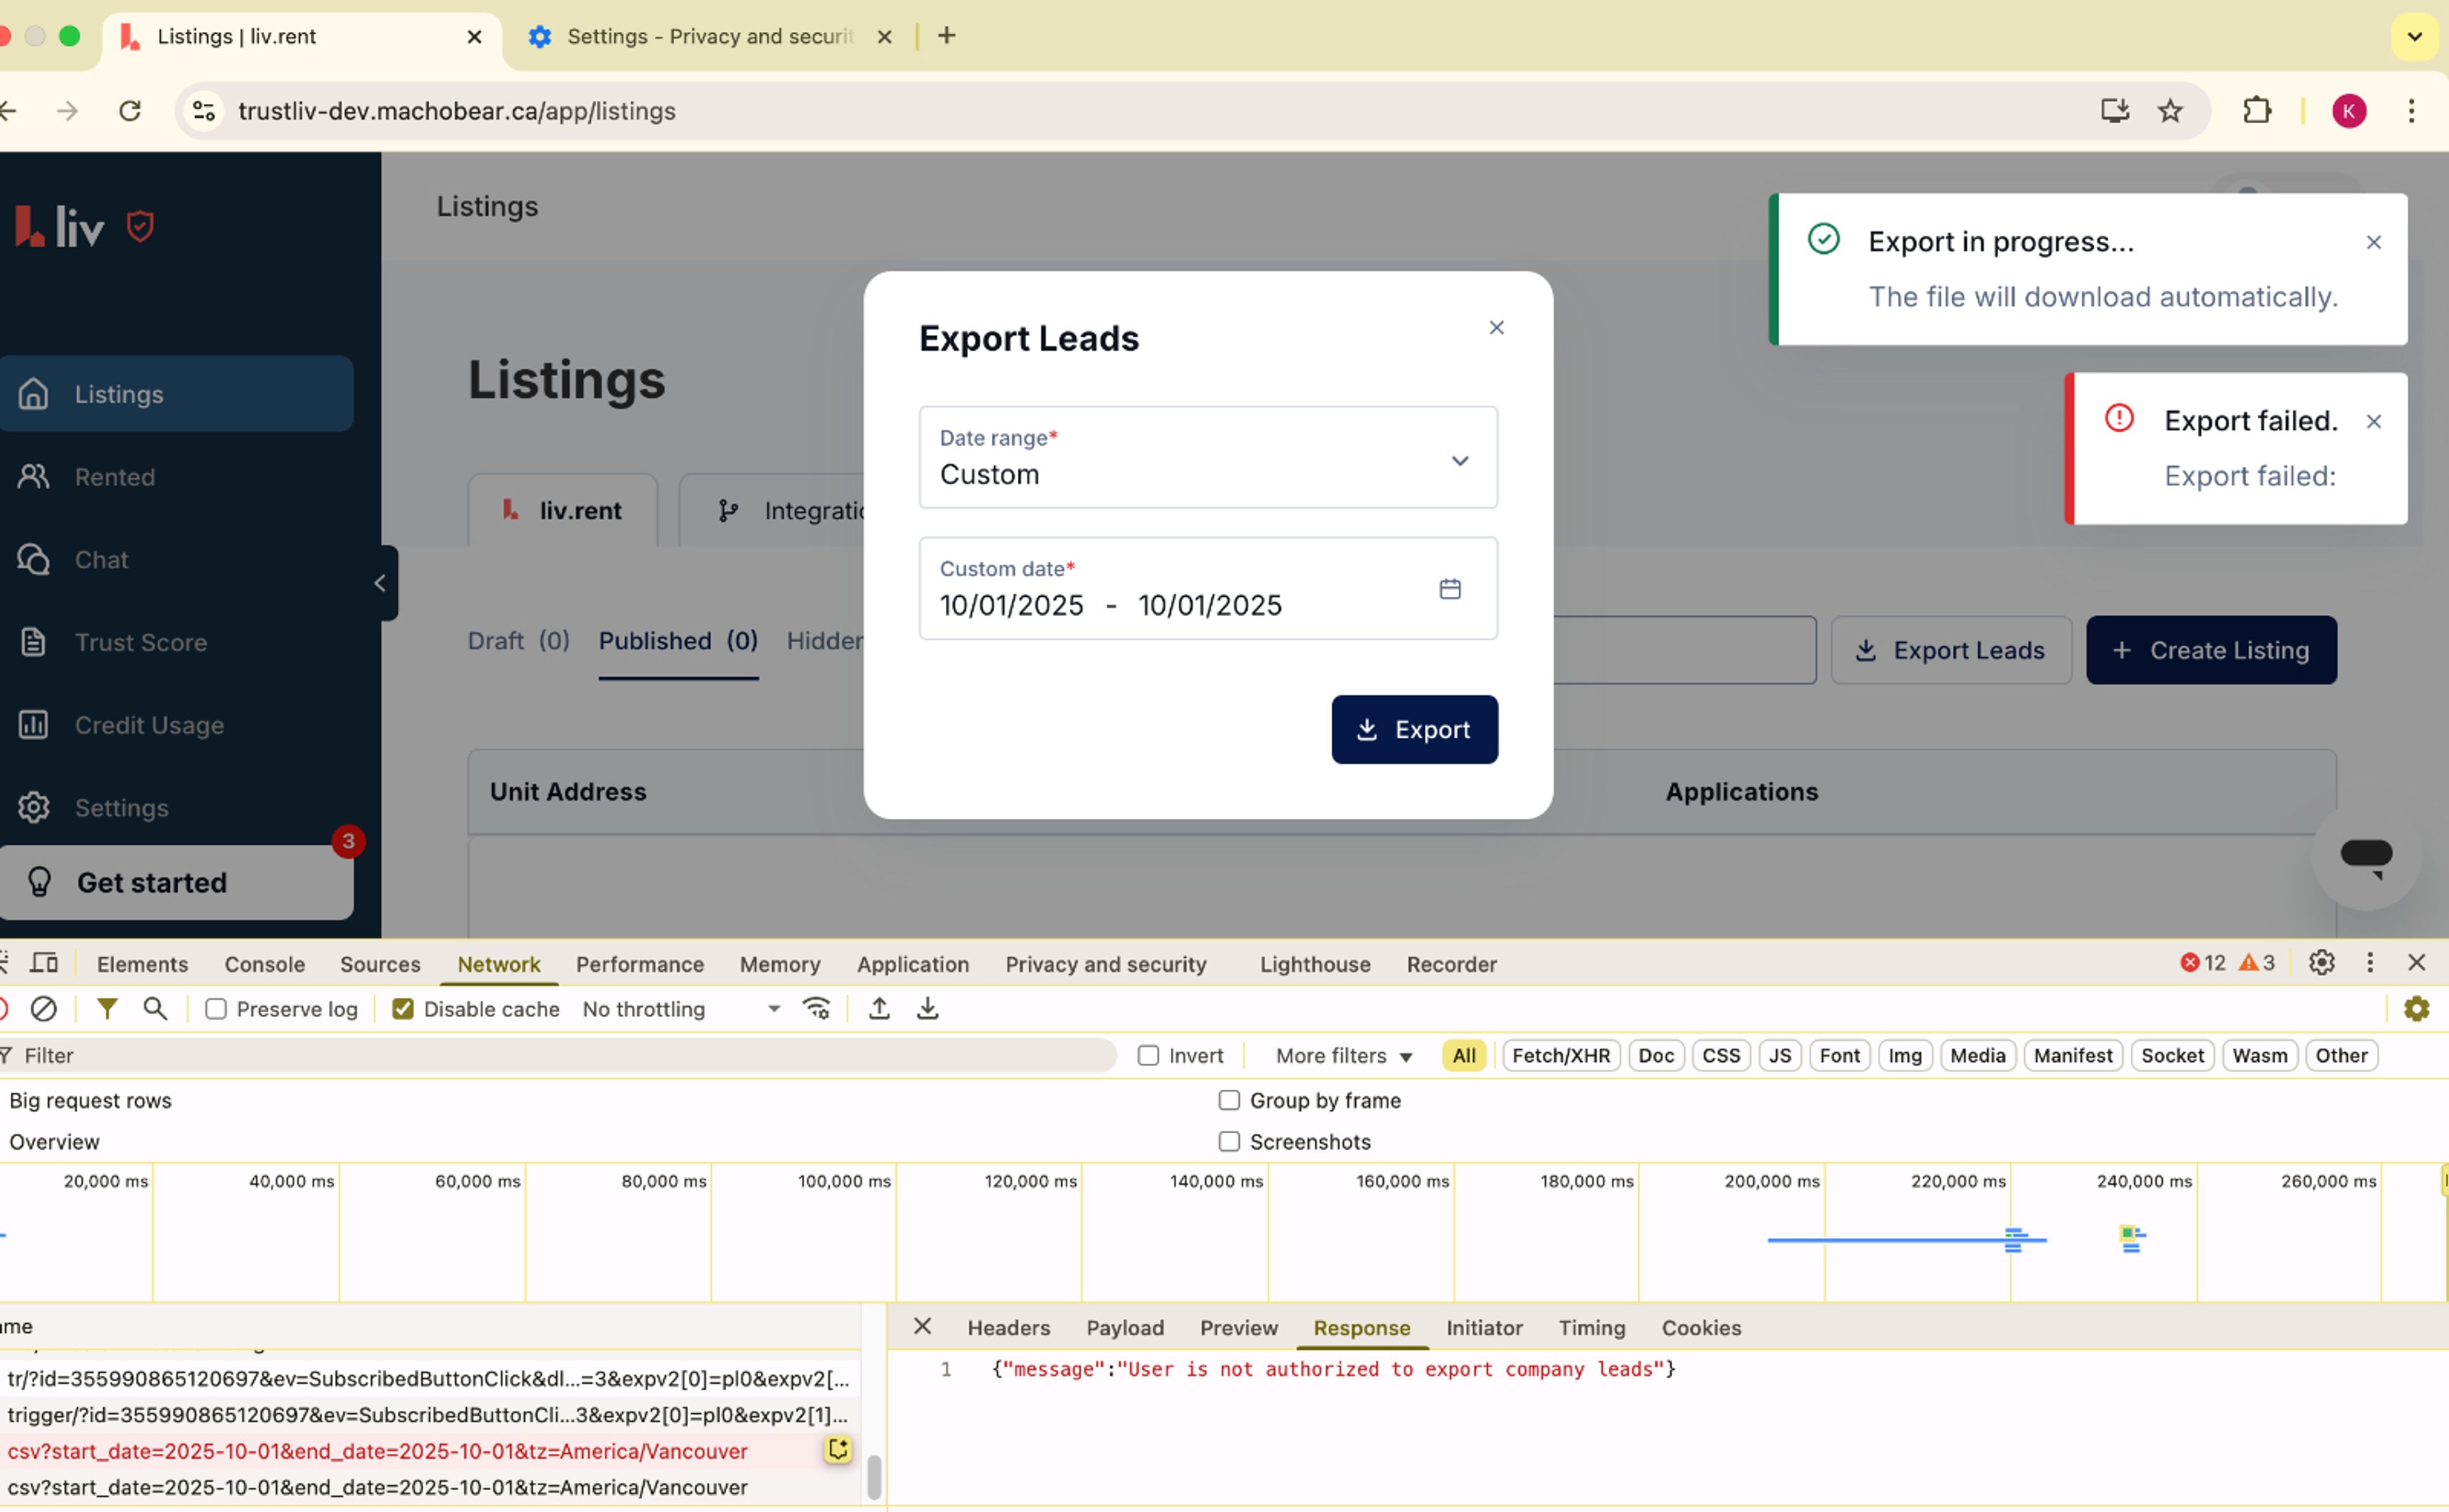Open DevTools settings gear icon
Viewport: 2449px width, 1512px height.
pos(2321,963)
